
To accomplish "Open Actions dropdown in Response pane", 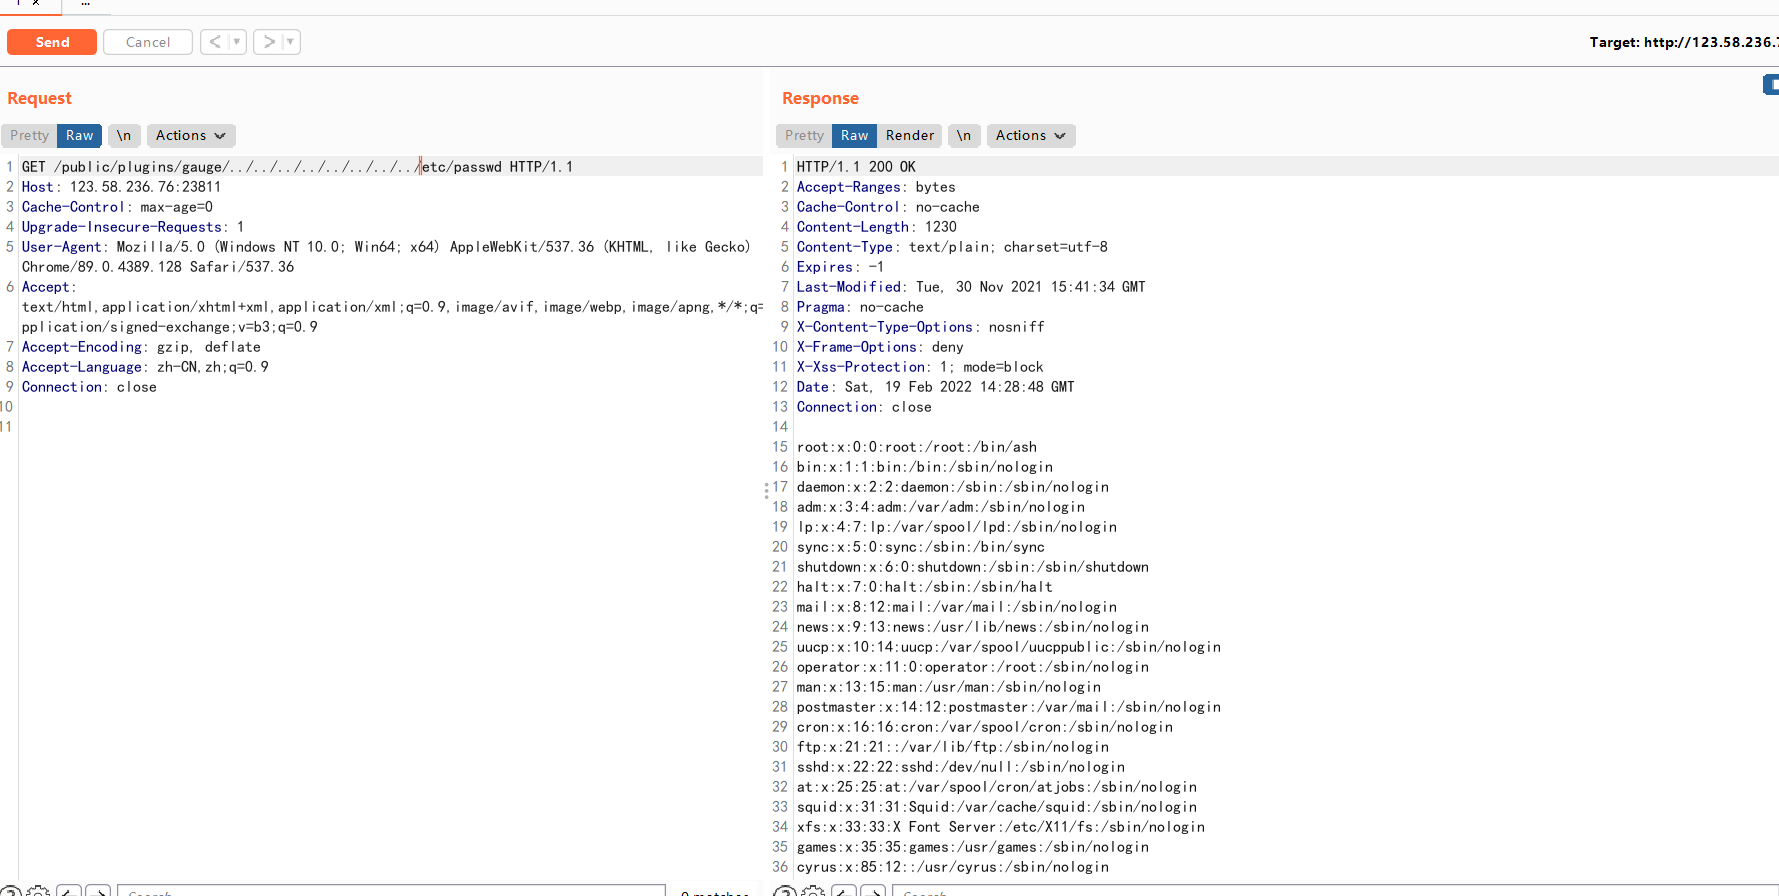I will click(x=1031, y=135).
